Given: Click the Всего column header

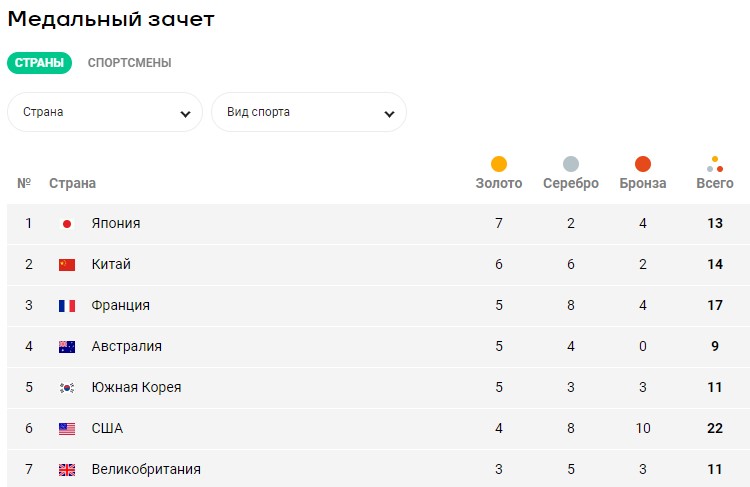Looking at the screenshot, I should click(715, 184).
